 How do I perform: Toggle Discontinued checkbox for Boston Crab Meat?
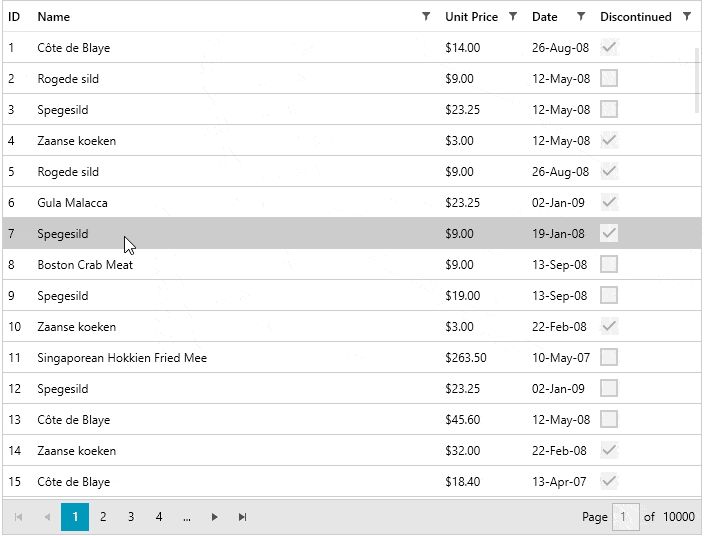coord(609,264)
